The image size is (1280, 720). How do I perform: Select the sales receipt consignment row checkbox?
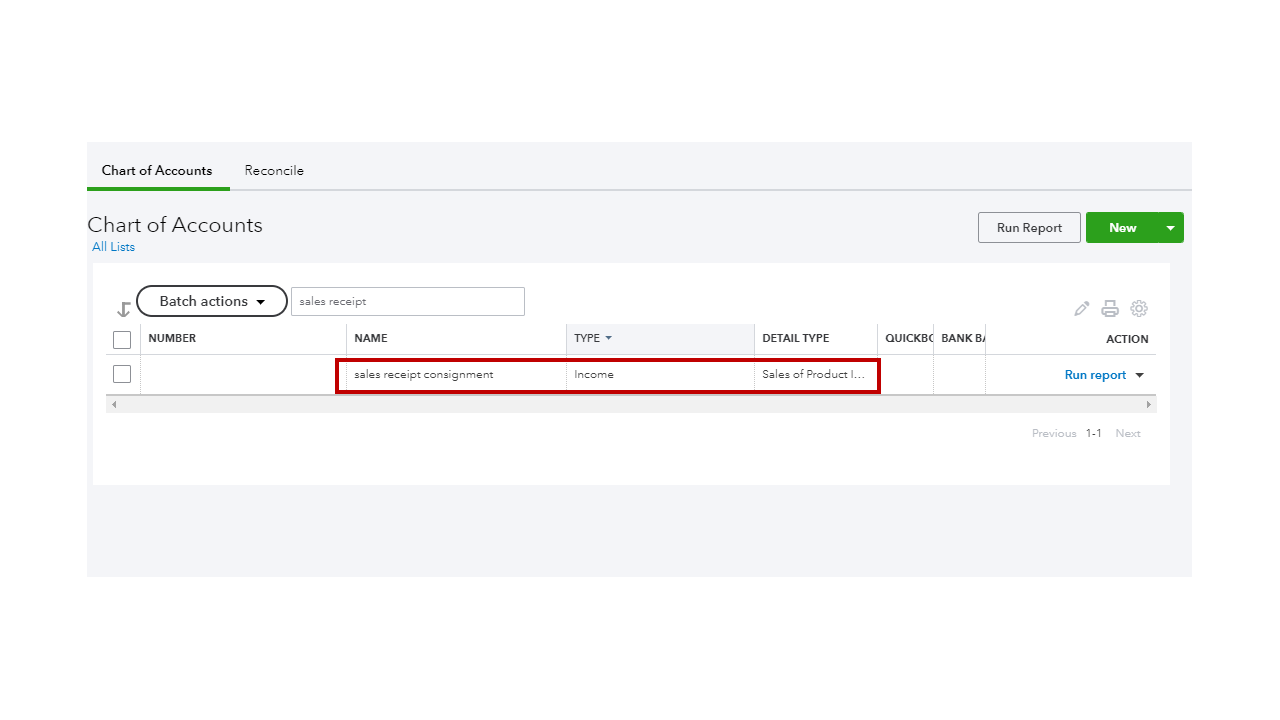[x=121, y=373]
